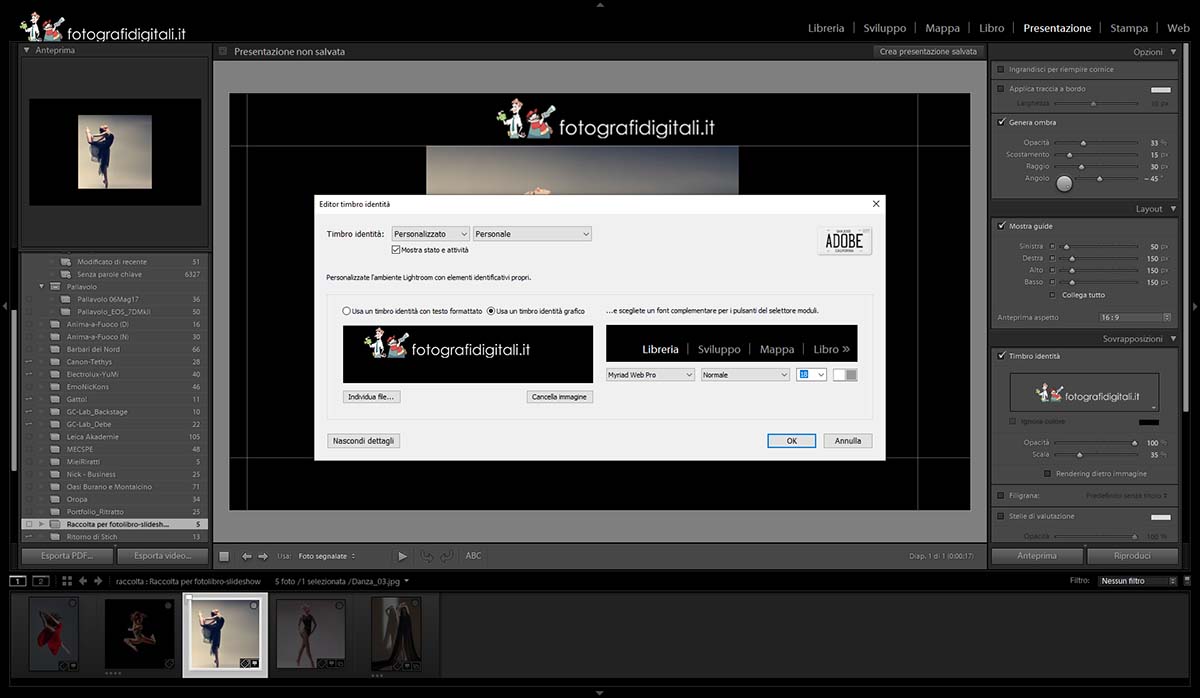Screen dimensions: 1200x698
Task: Disable the Genera ombra checkbox
Action: pyautogui.click(x=1001, y=122)
